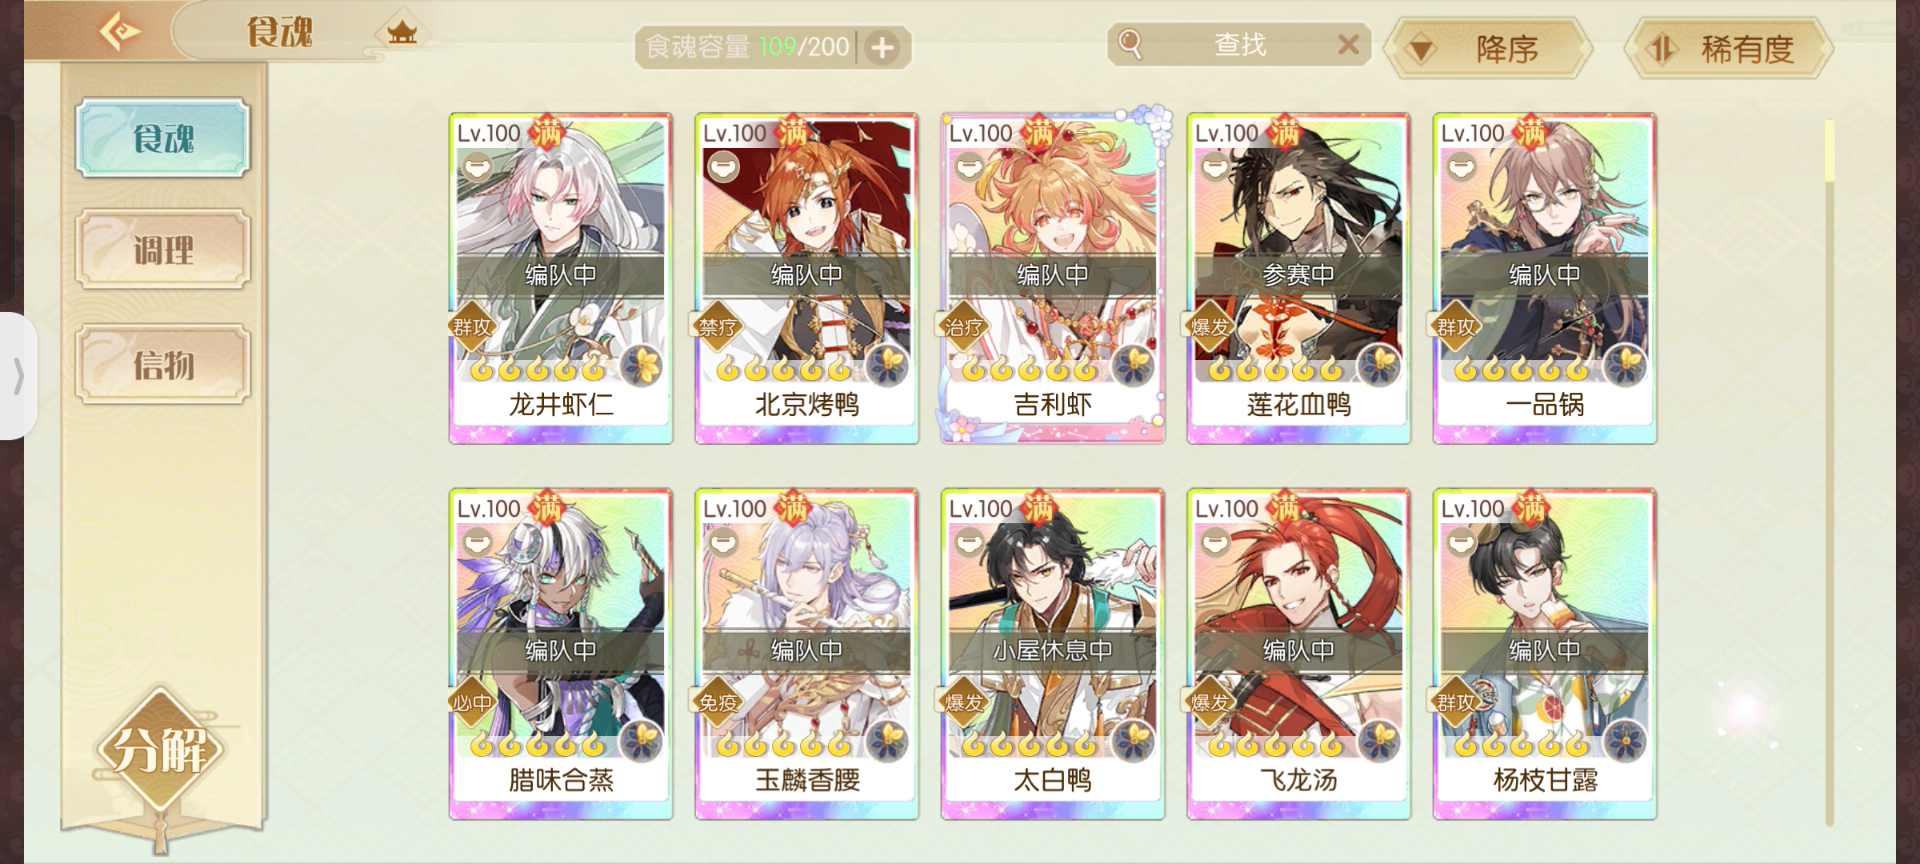The width and height of the screenshot is (1920, 864).
Task: Open the 信物 tab
Action: [163, 365]
